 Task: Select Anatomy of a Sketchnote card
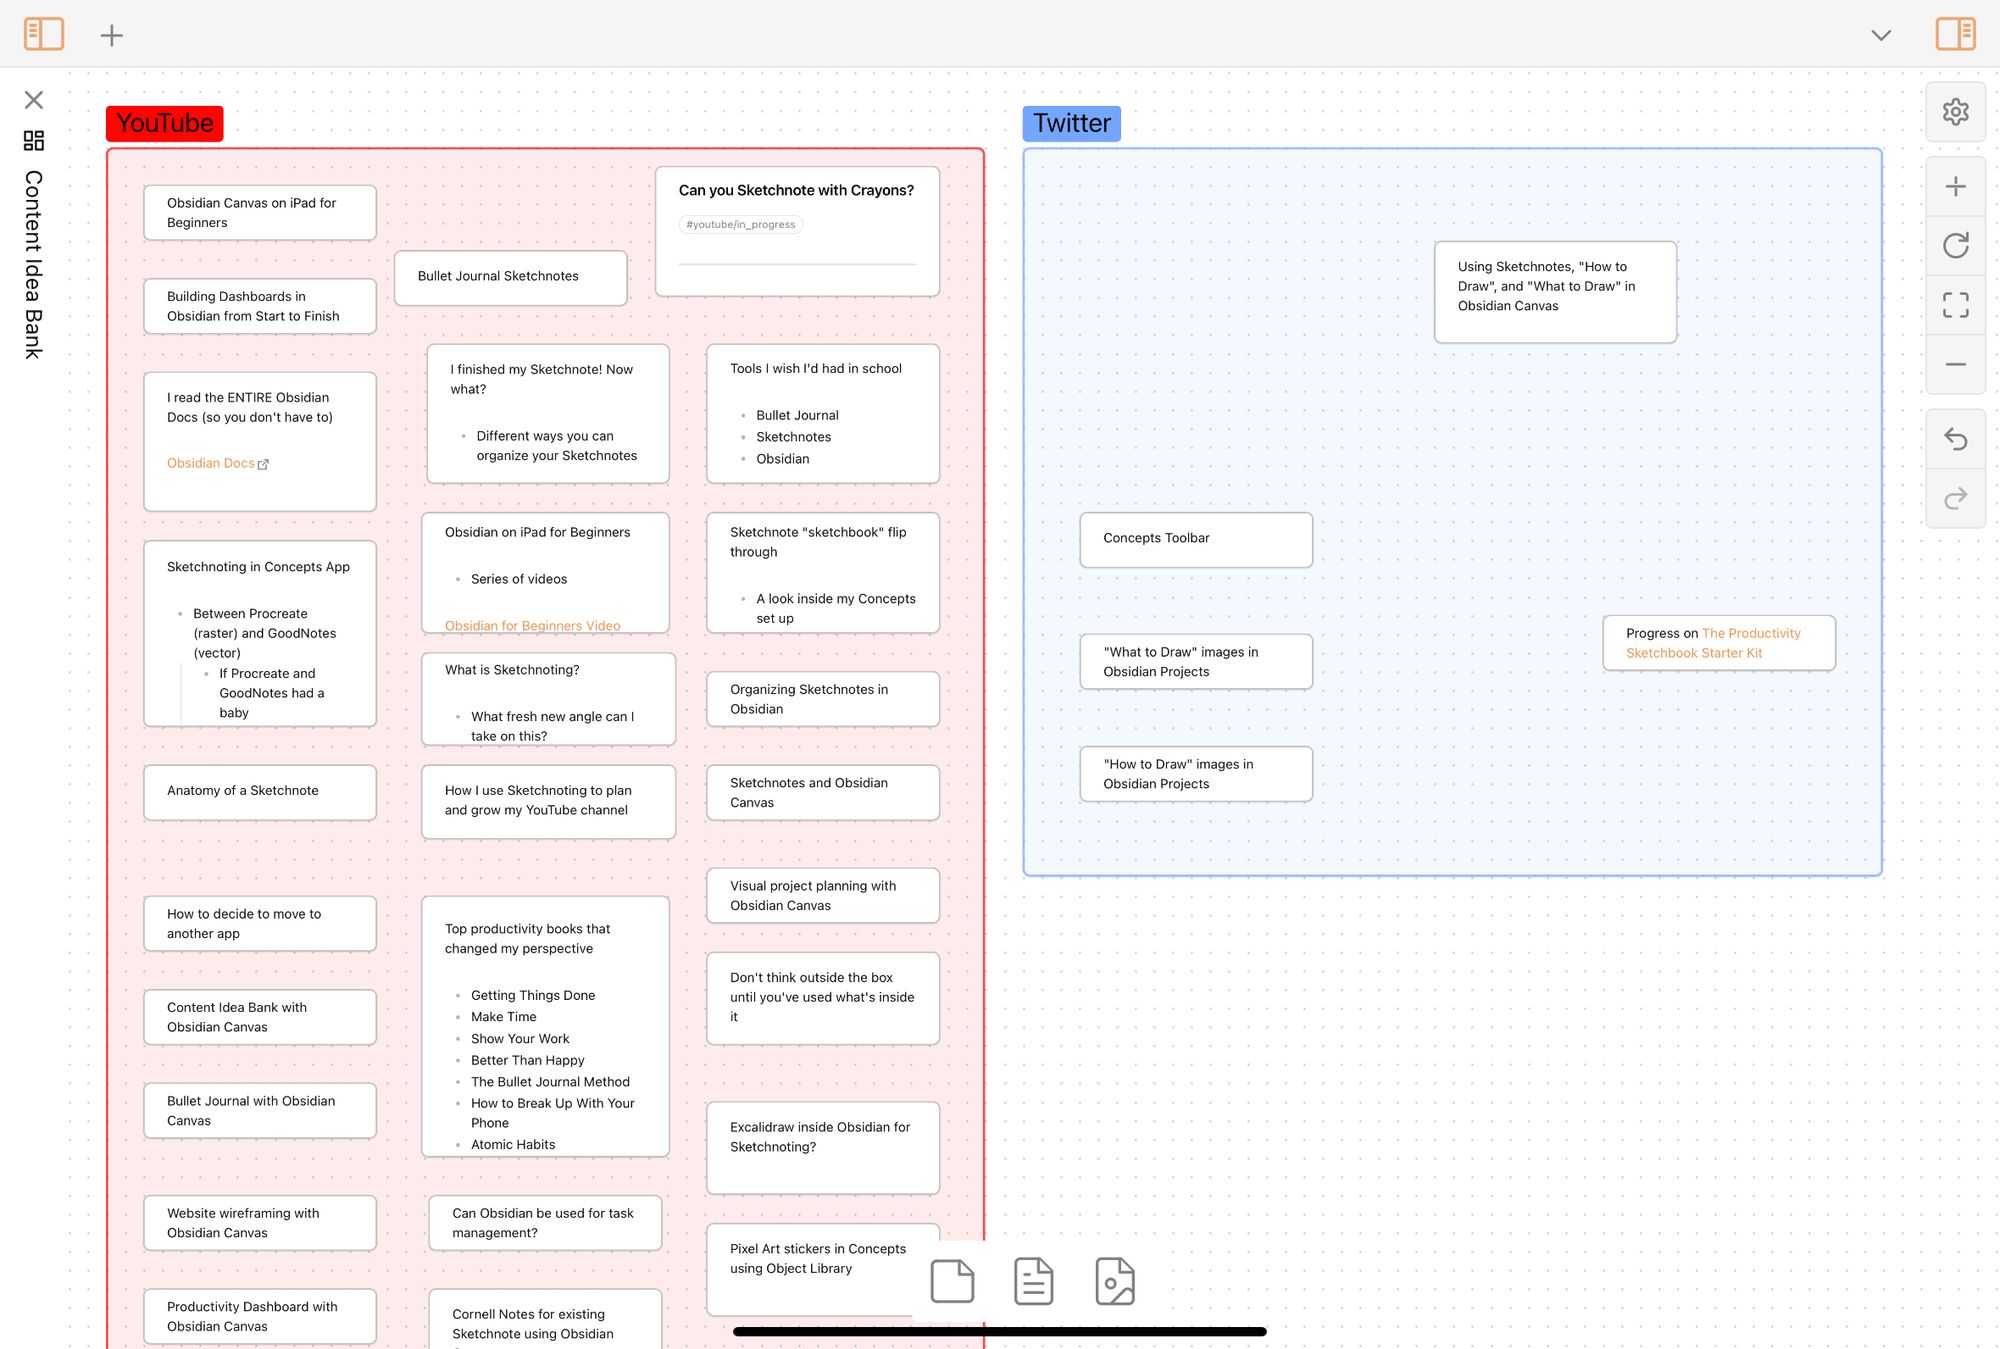pos(260,792)
